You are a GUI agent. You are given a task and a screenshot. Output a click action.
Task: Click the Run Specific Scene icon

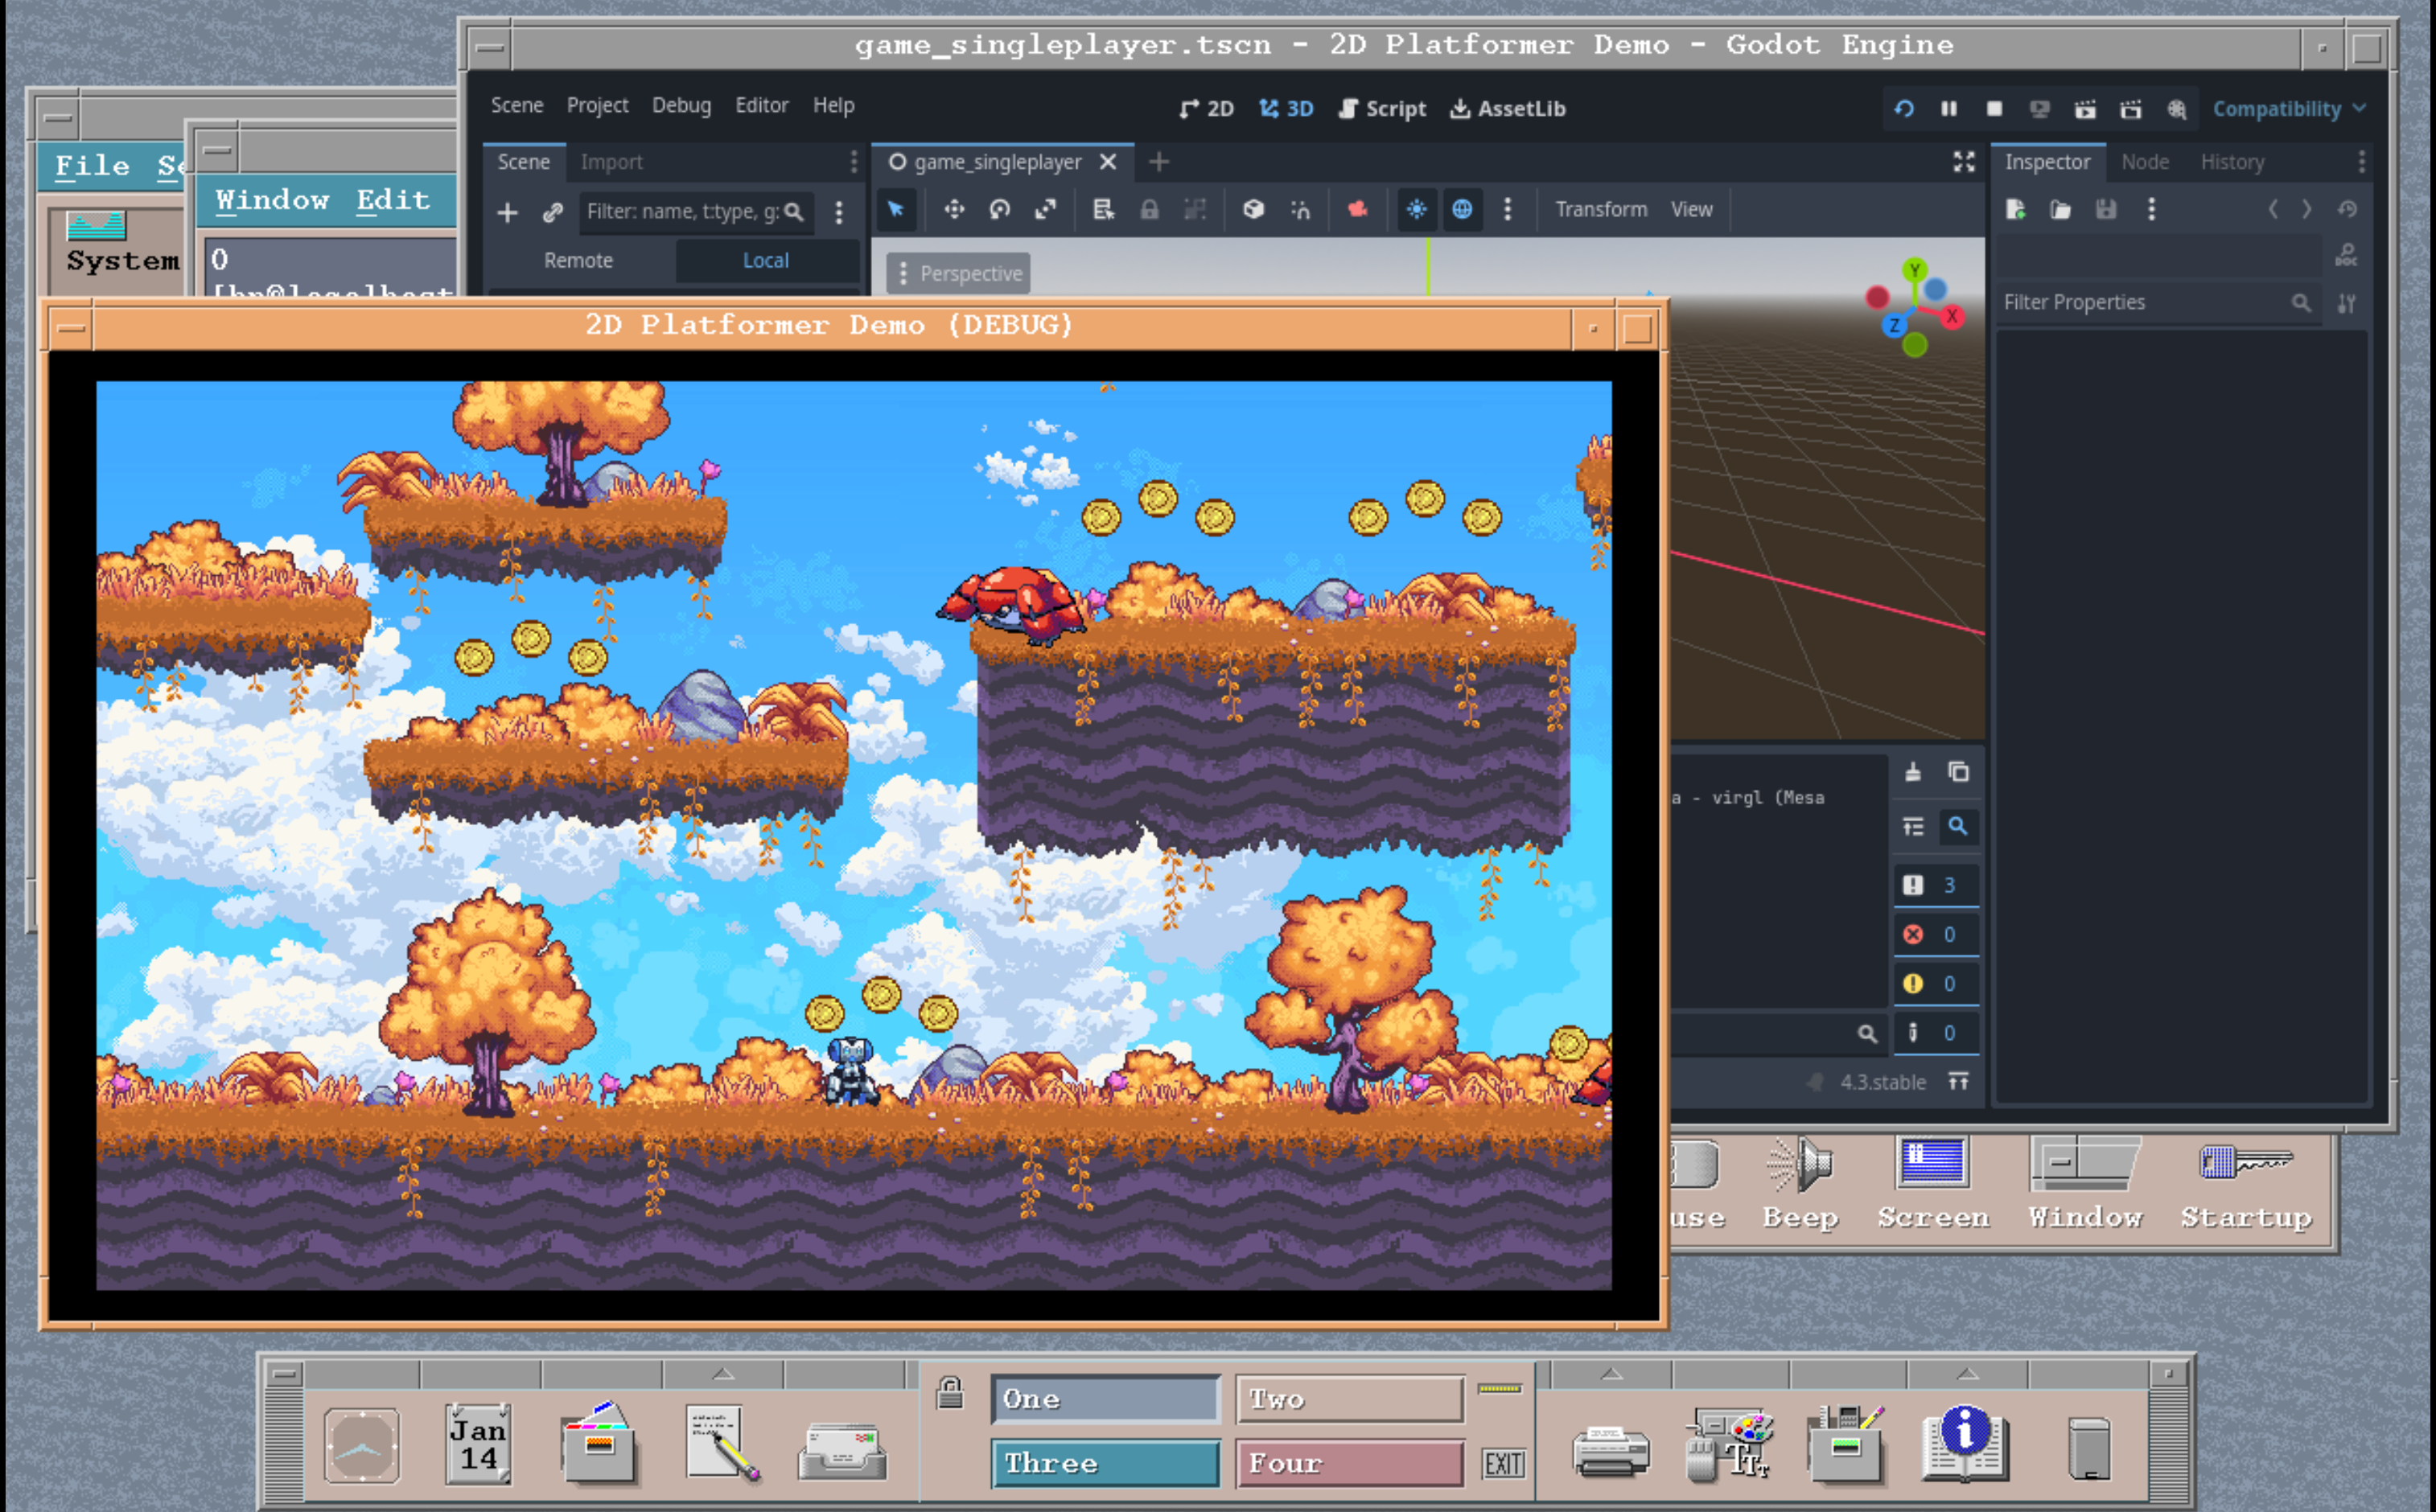2131,108
